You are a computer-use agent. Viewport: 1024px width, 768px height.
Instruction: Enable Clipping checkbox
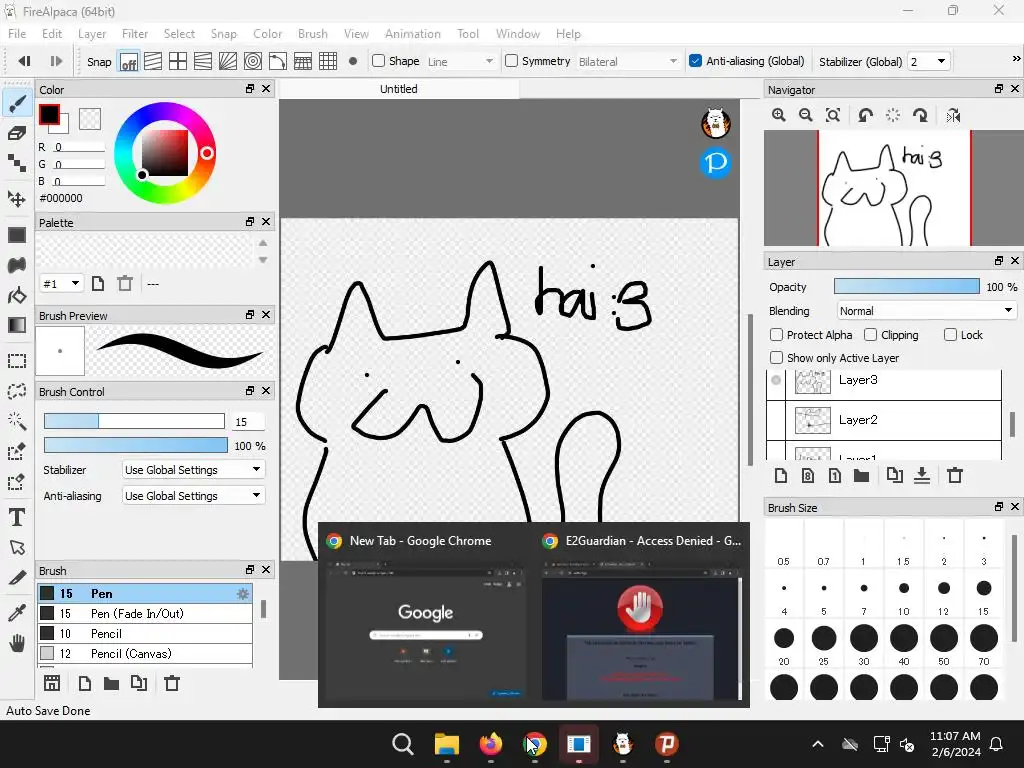(871, 334)
